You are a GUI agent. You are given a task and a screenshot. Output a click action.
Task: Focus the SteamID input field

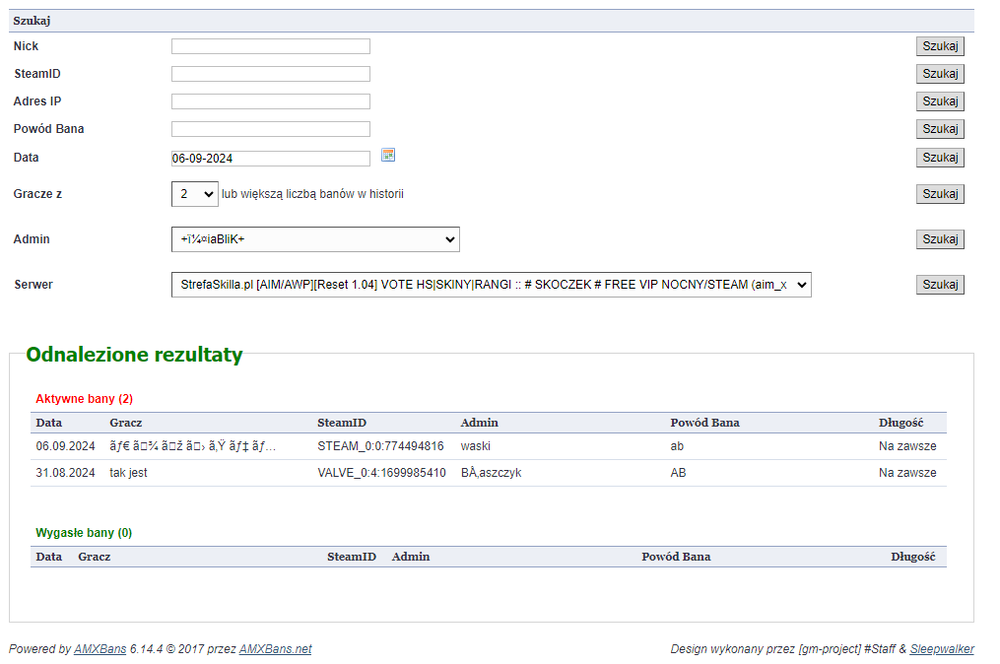[270, 74]
